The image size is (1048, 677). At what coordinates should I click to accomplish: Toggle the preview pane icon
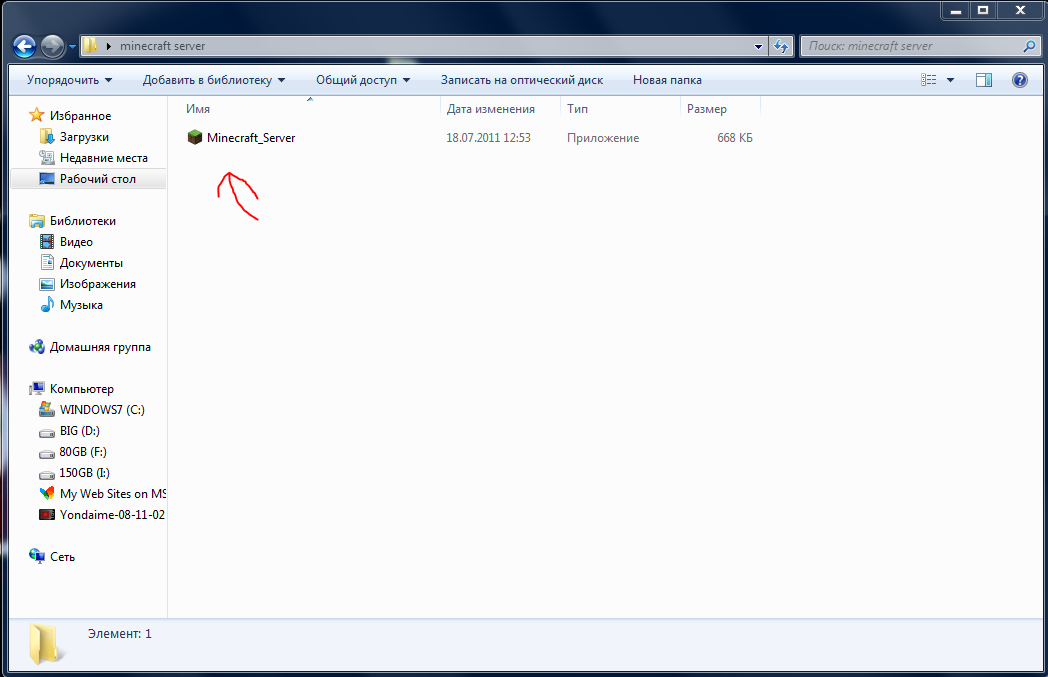(983, 80)
